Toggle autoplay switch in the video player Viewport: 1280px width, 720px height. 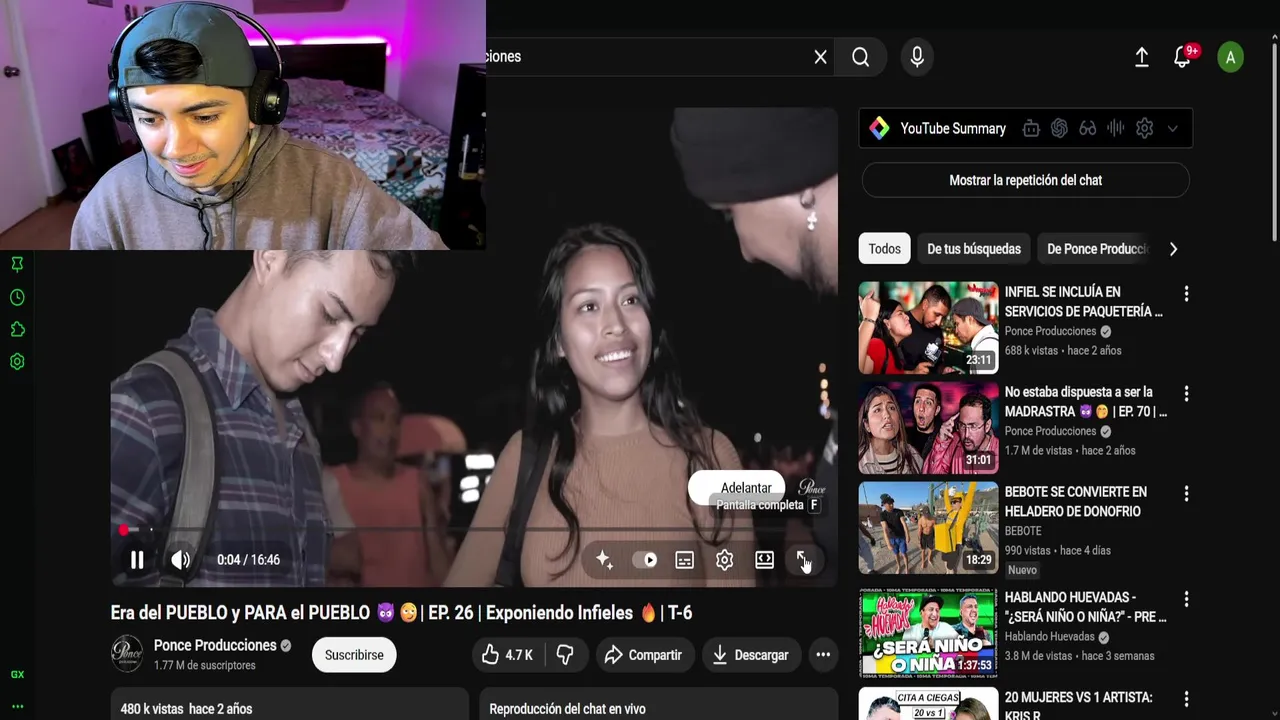click(x=645, y=560)
